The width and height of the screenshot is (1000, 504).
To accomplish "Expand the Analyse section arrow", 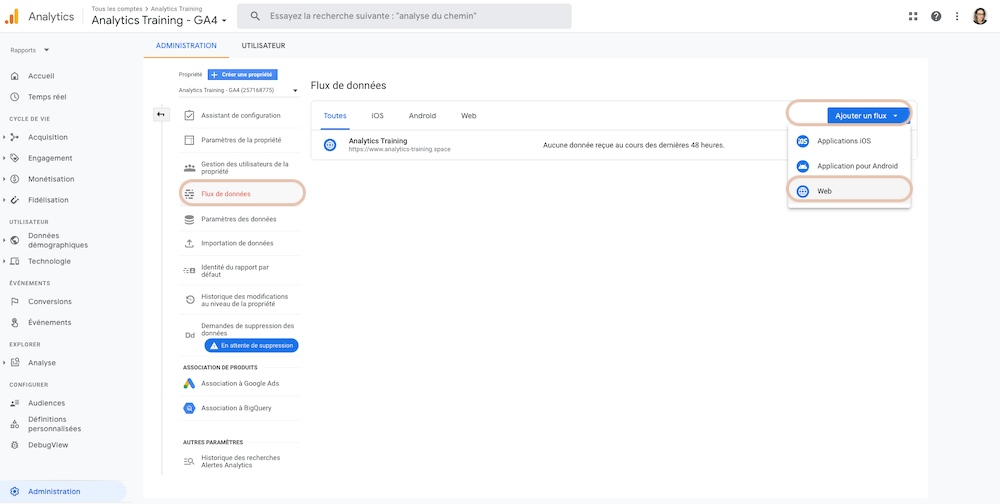I will coord(4,363).
